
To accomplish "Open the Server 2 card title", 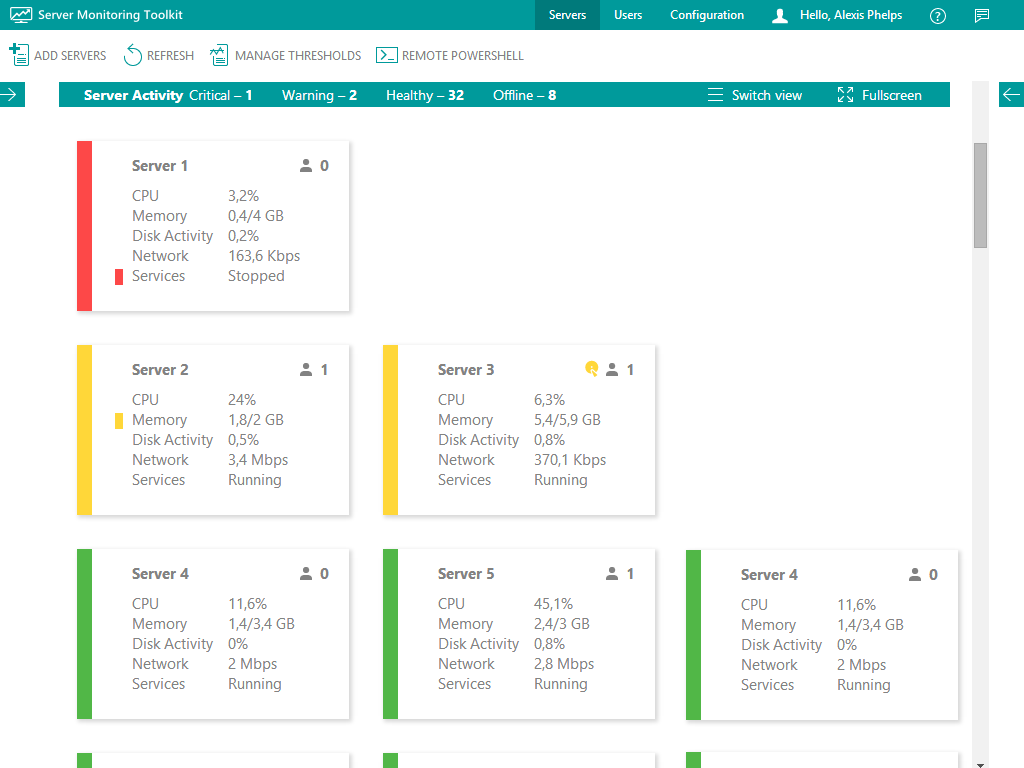I will 160,370.
